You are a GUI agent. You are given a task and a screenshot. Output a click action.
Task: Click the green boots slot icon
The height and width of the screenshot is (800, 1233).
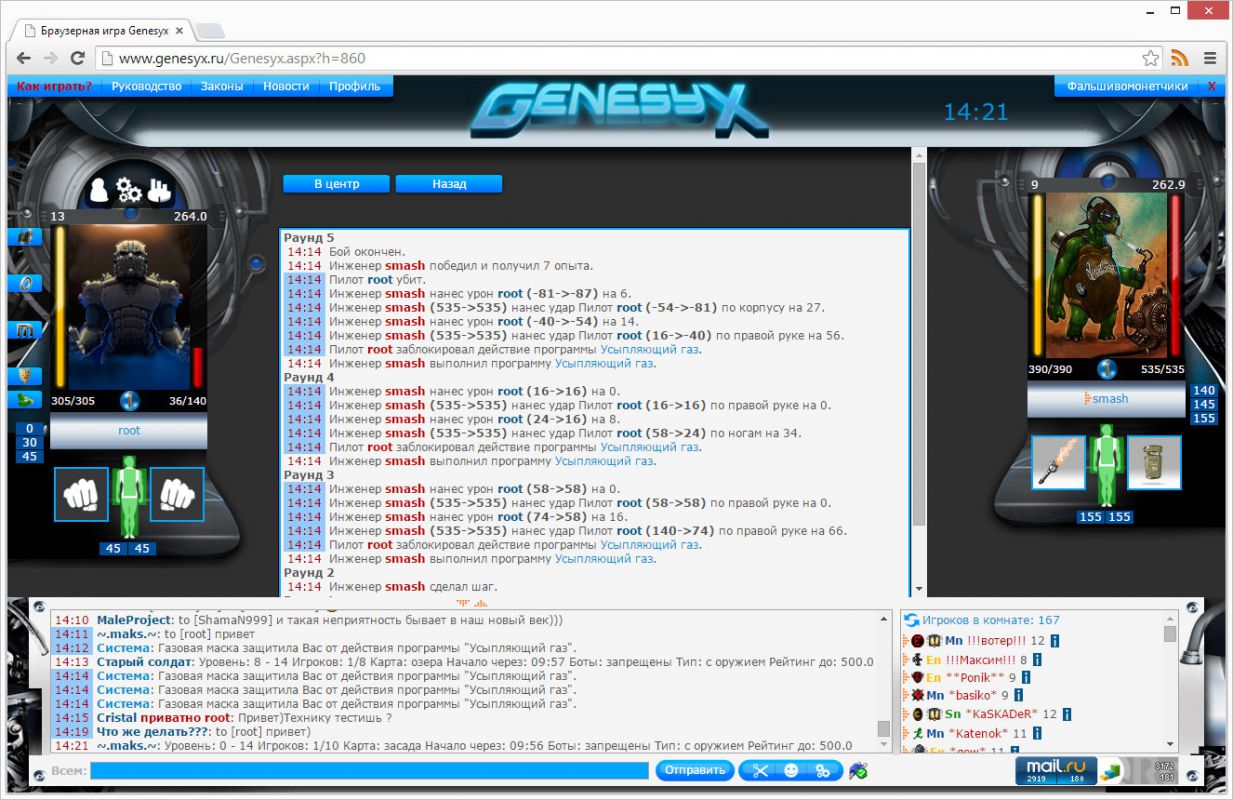(25, 400)
